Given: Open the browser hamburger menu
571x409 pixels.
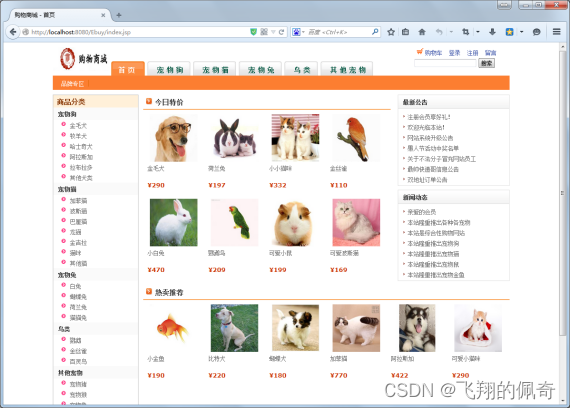Looking at the screenshot, I should click(x=556, y=32).
